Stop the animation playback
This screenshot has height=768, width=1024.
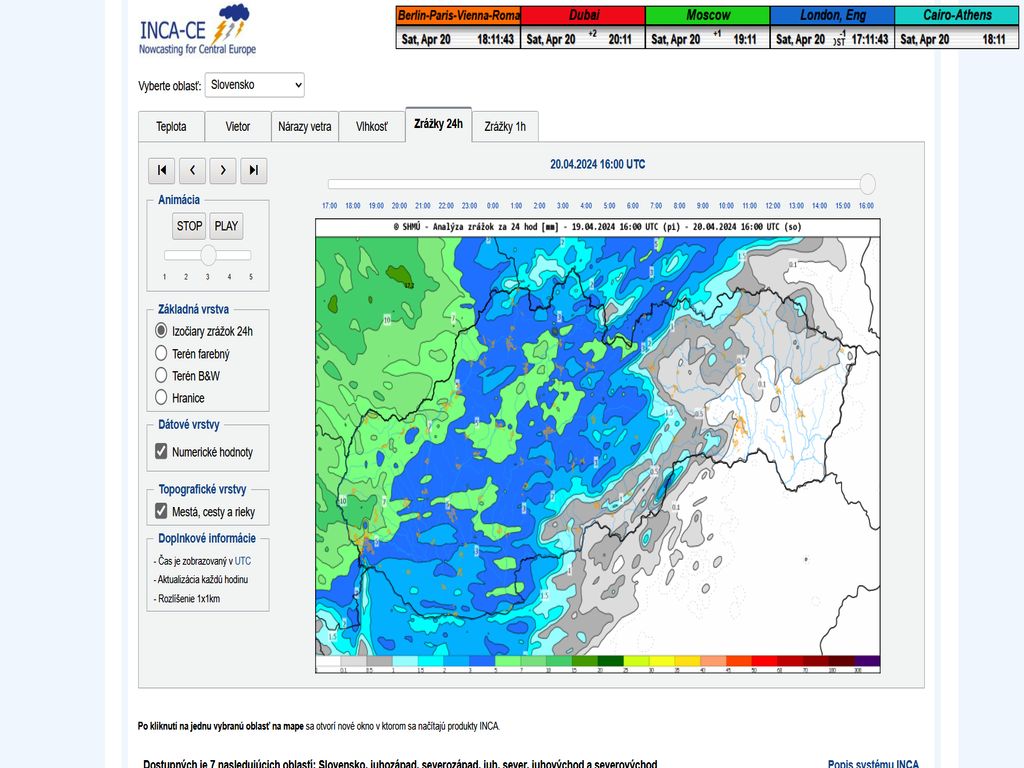click(x=189, y=226)
